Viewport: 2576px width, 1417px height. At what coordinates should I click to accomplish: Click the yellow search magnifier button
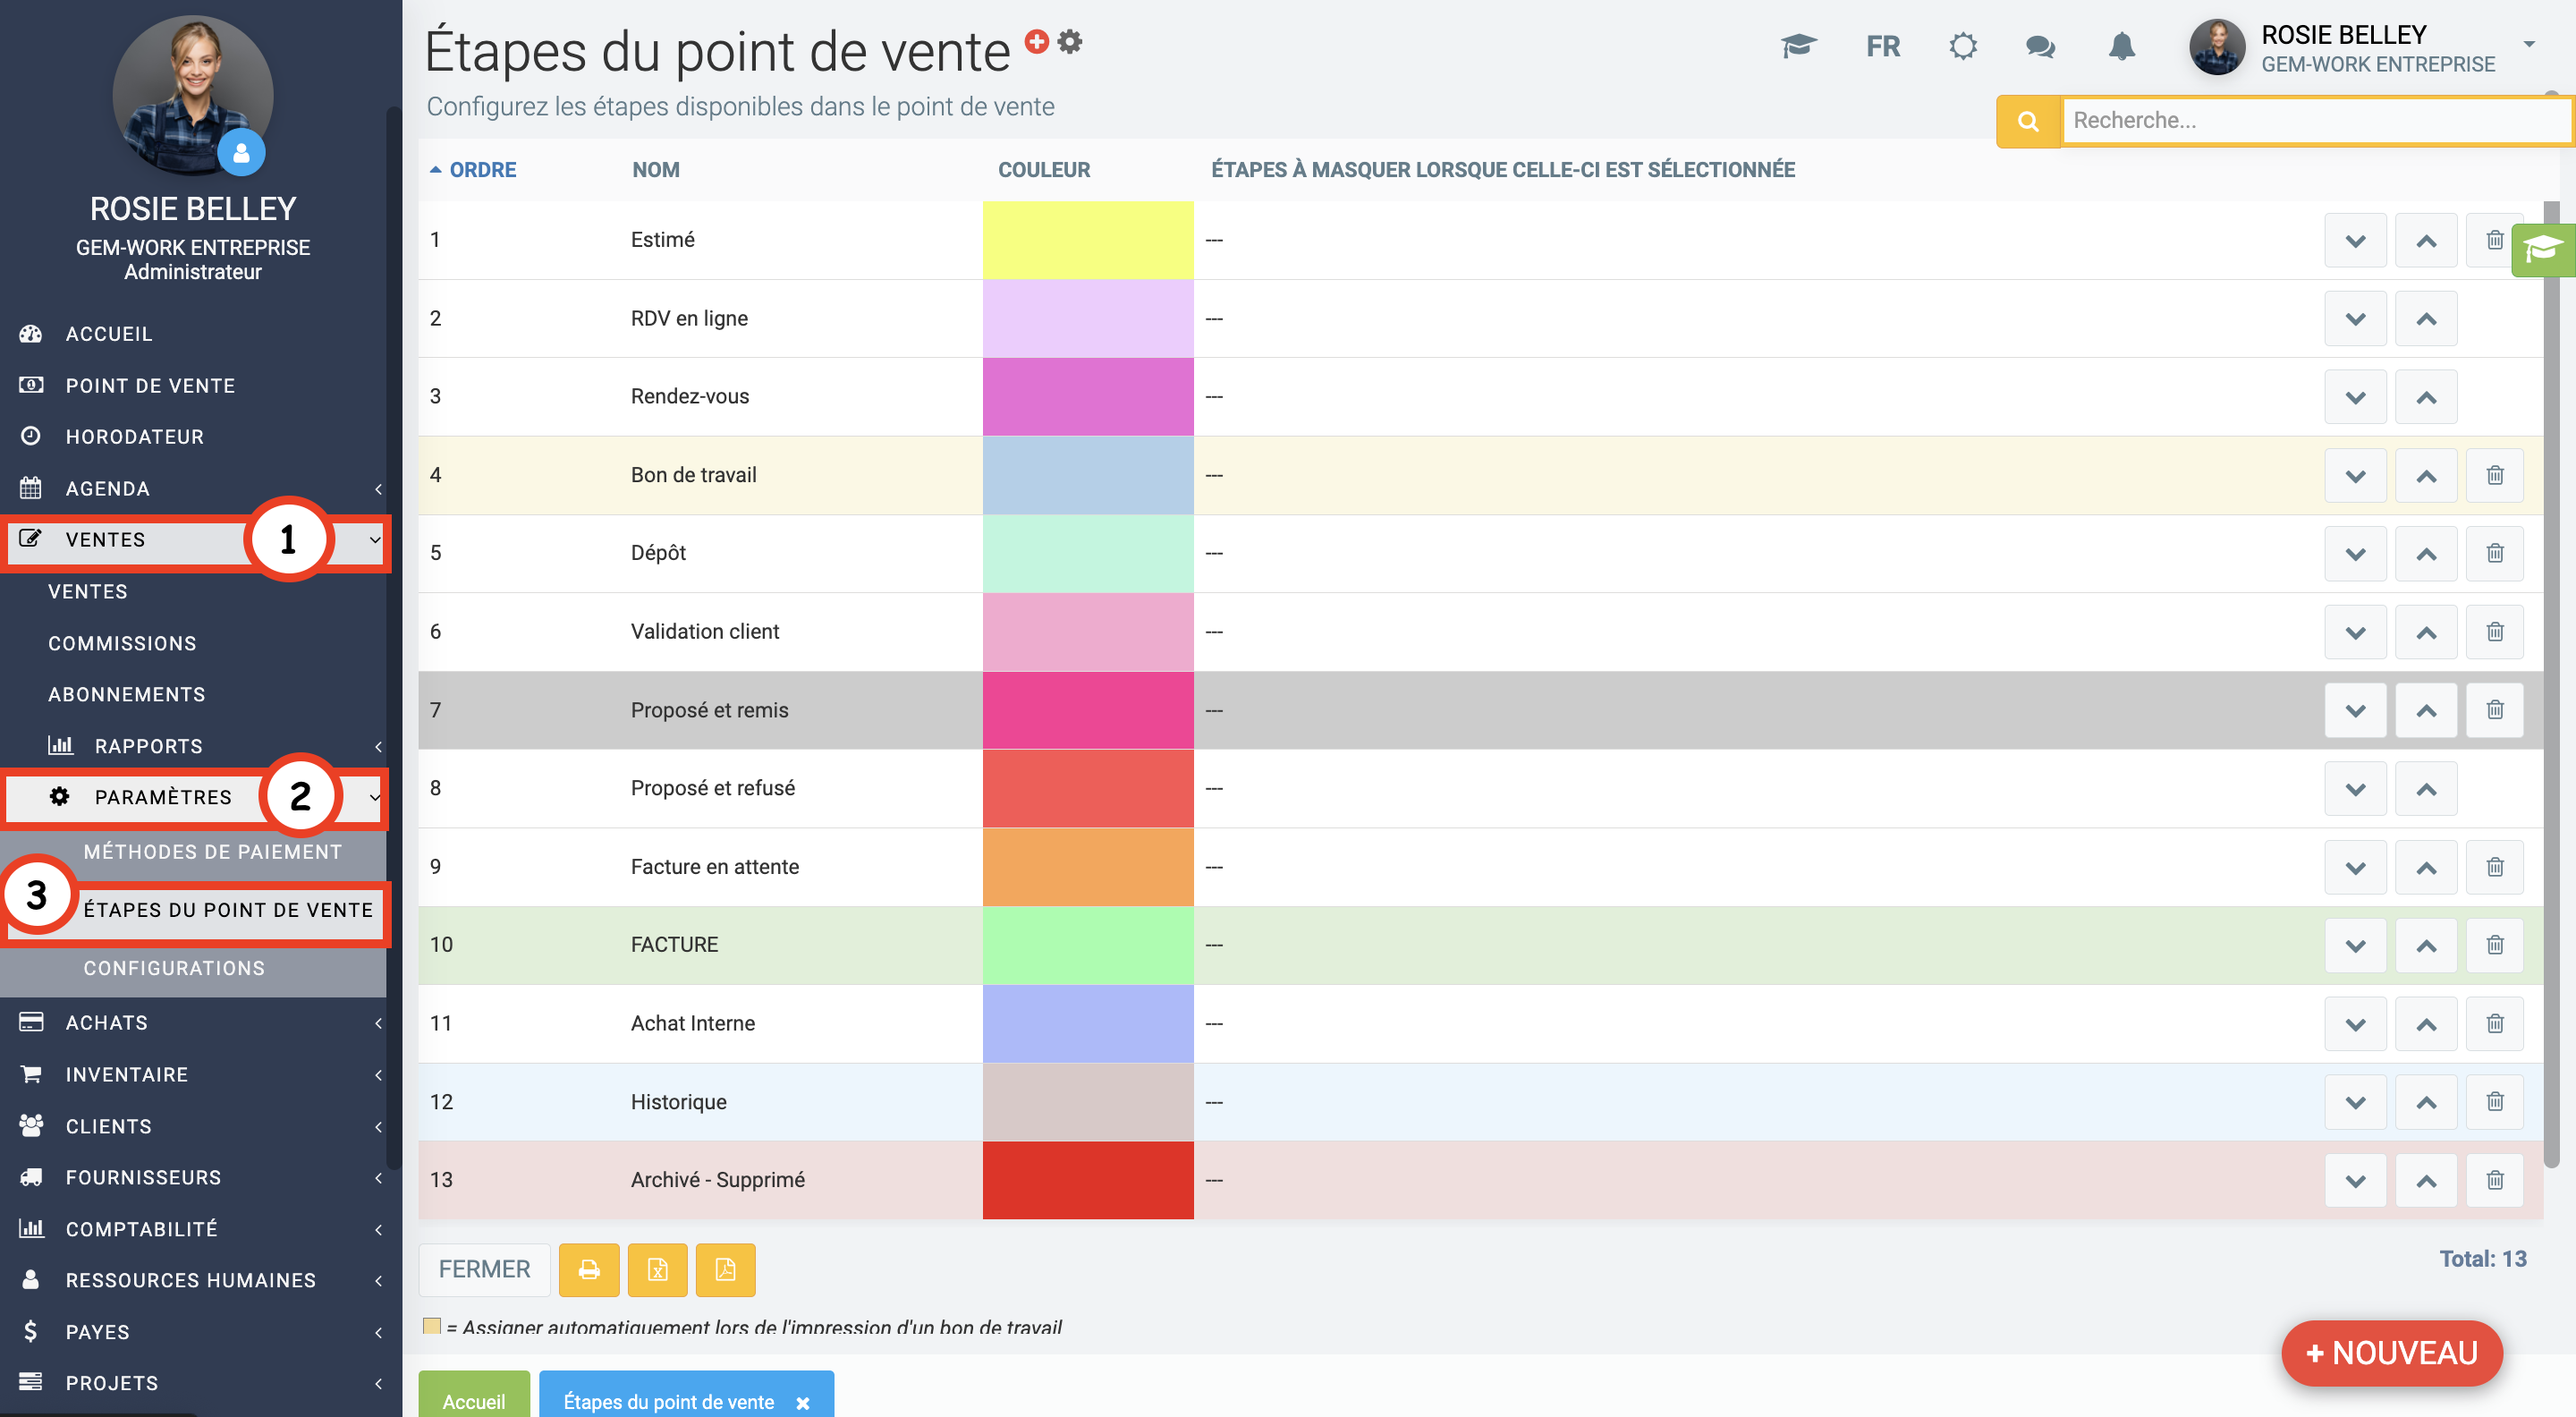pyautogui.click(x=2027, y=121)
